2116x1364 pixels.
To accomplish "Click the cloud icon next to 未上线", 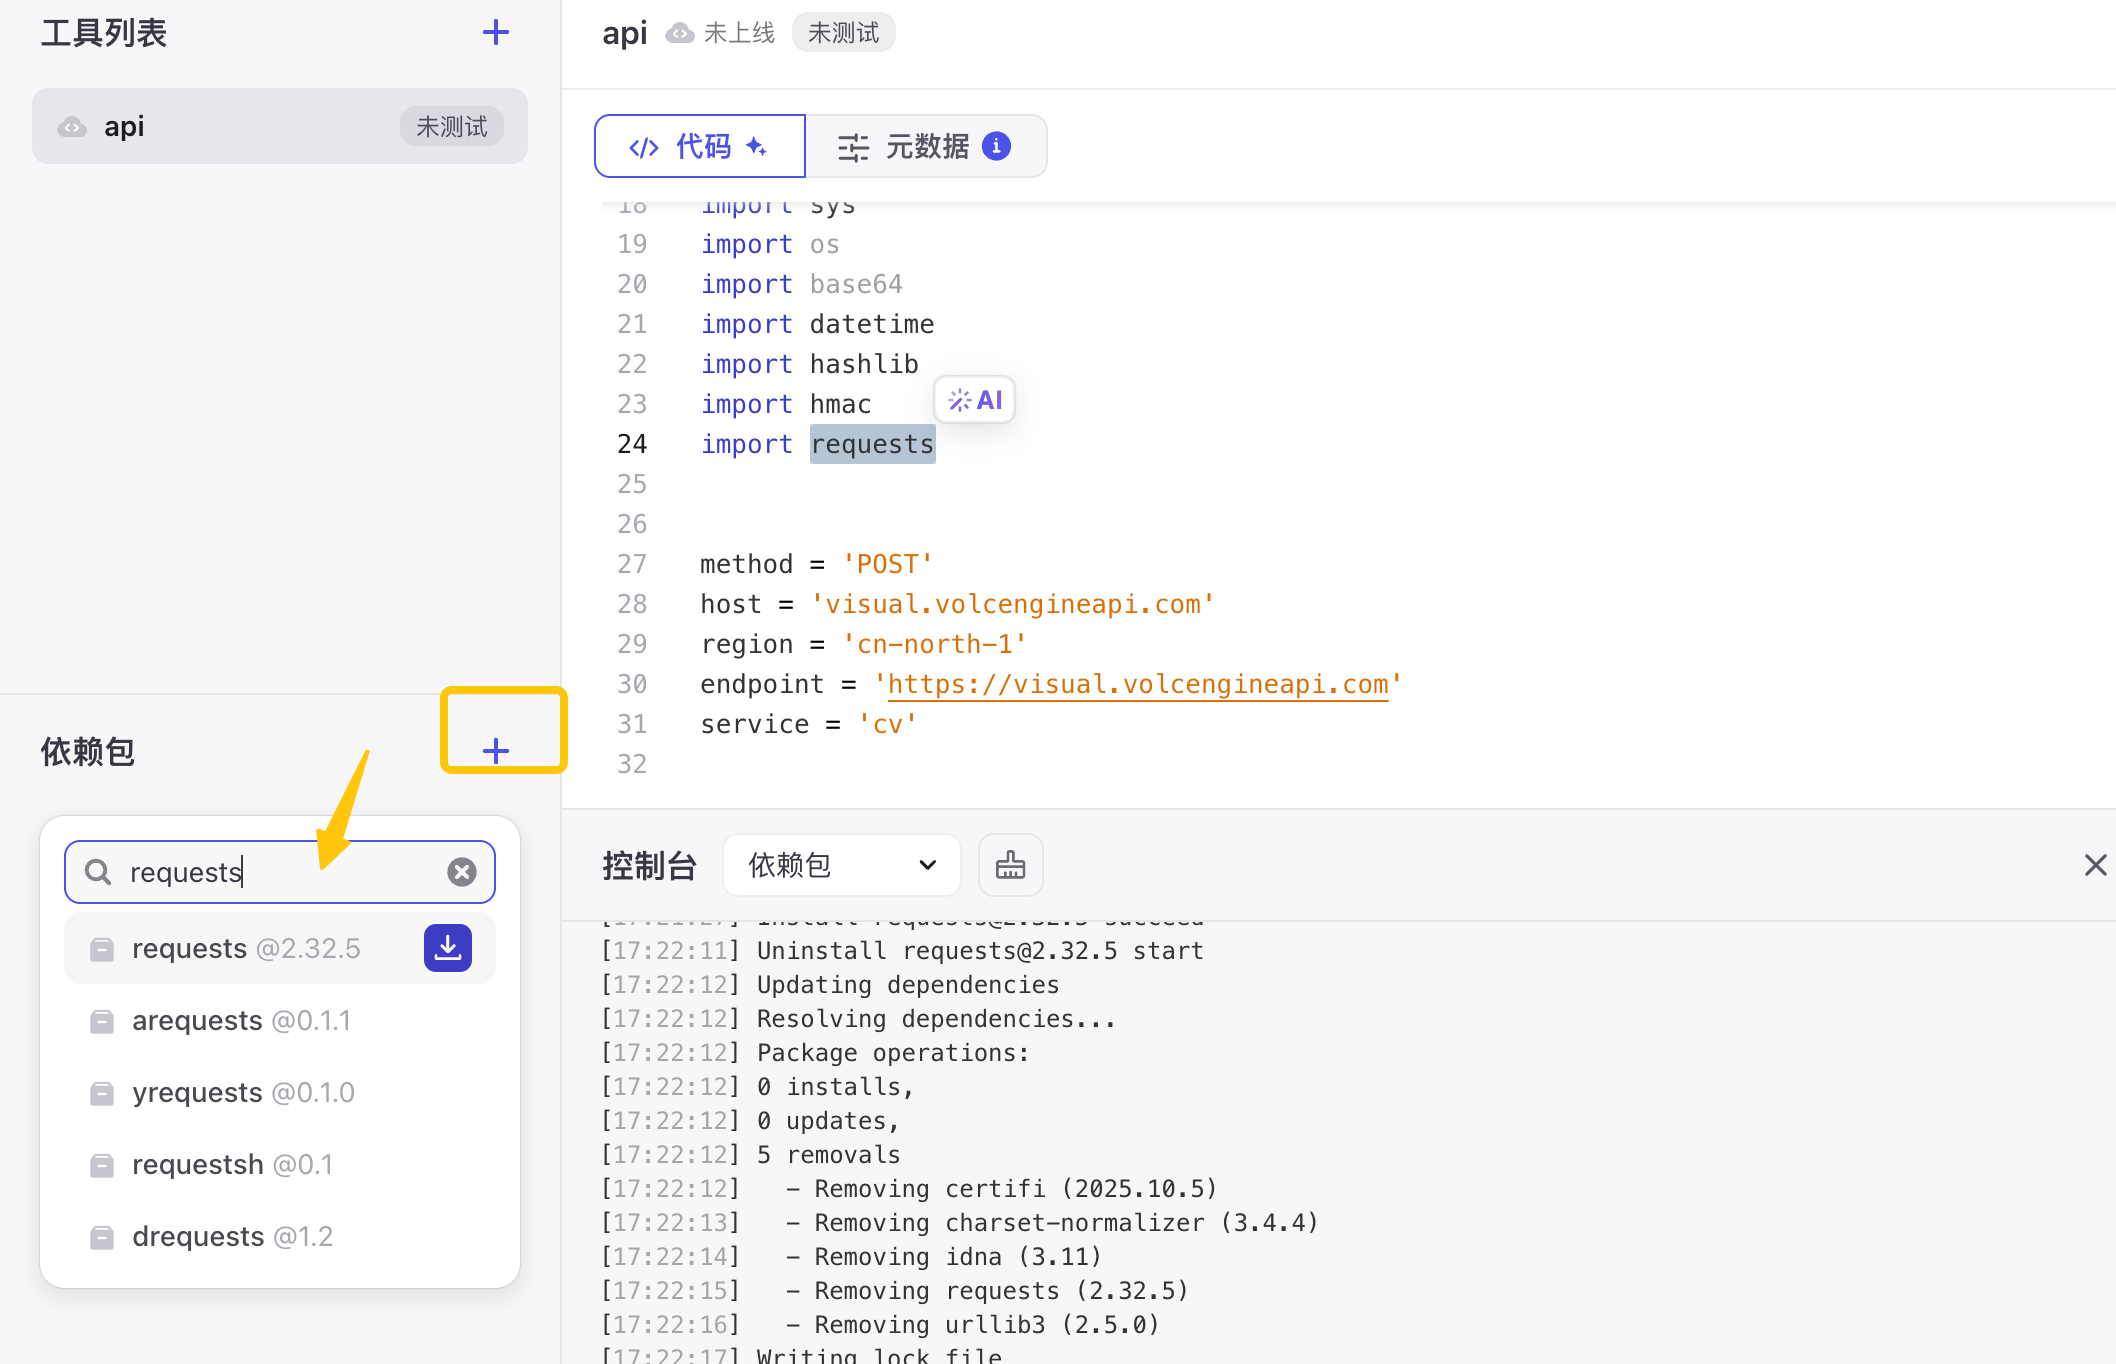I will click(680, 33).
